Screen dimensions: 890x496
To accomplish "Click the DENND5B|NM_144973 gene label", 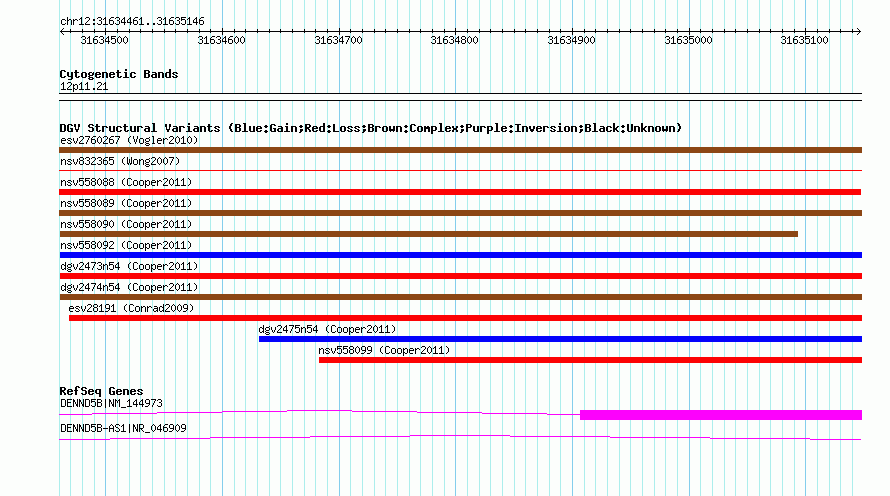I will 111,403.
